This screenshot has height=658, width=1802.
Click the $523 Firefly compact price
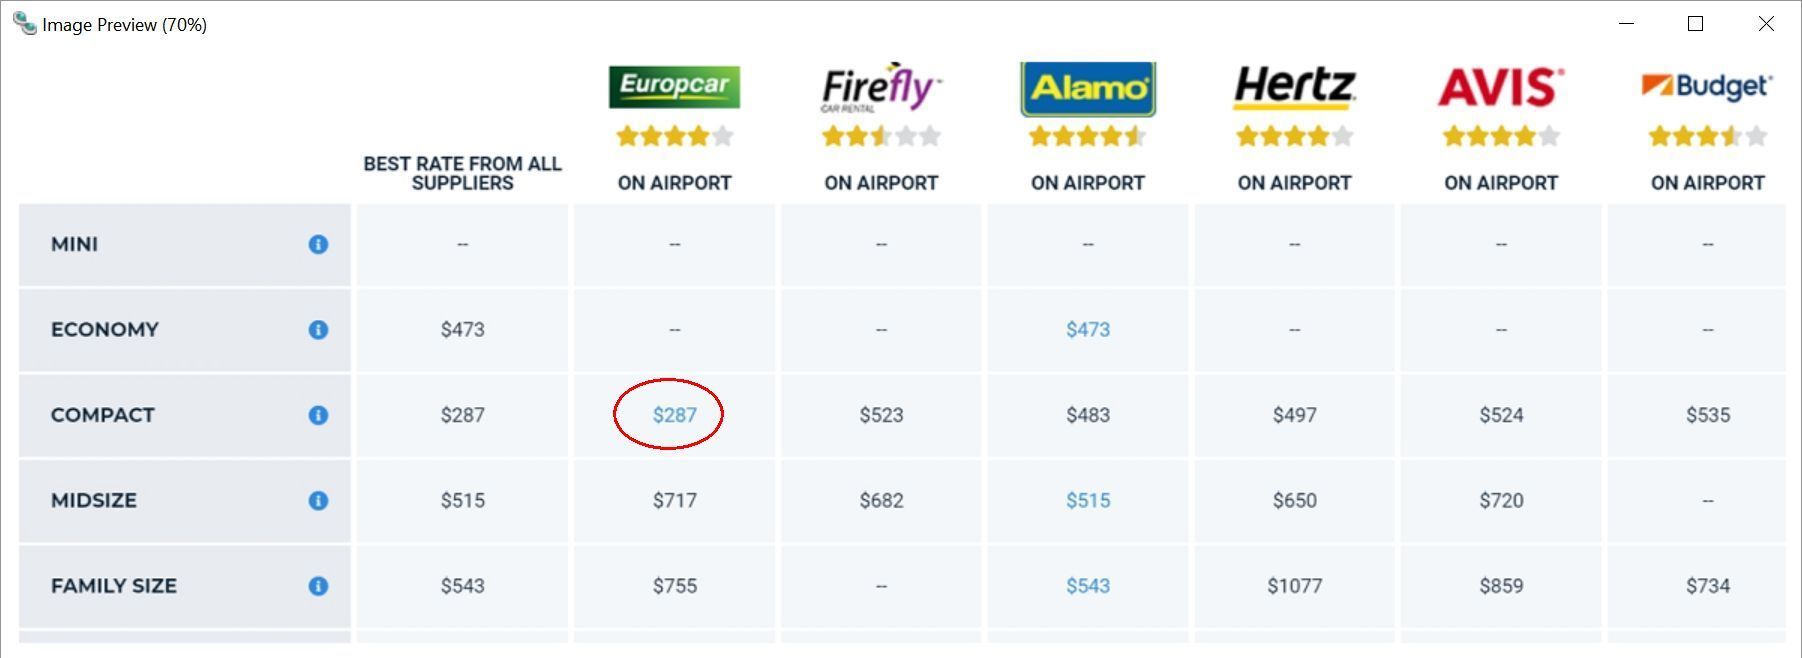click(881, 415)
